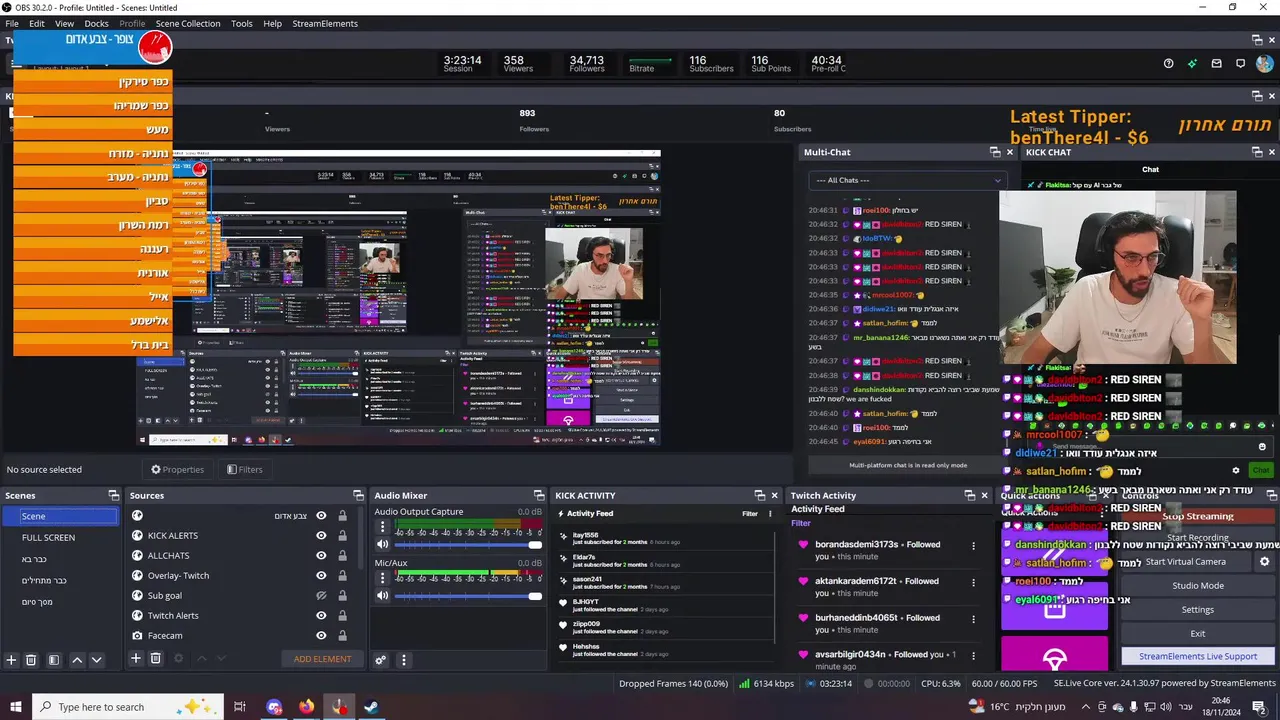Click Stop Streaming button
The height and width of the screenshot is (720, 1280).
1197,517
